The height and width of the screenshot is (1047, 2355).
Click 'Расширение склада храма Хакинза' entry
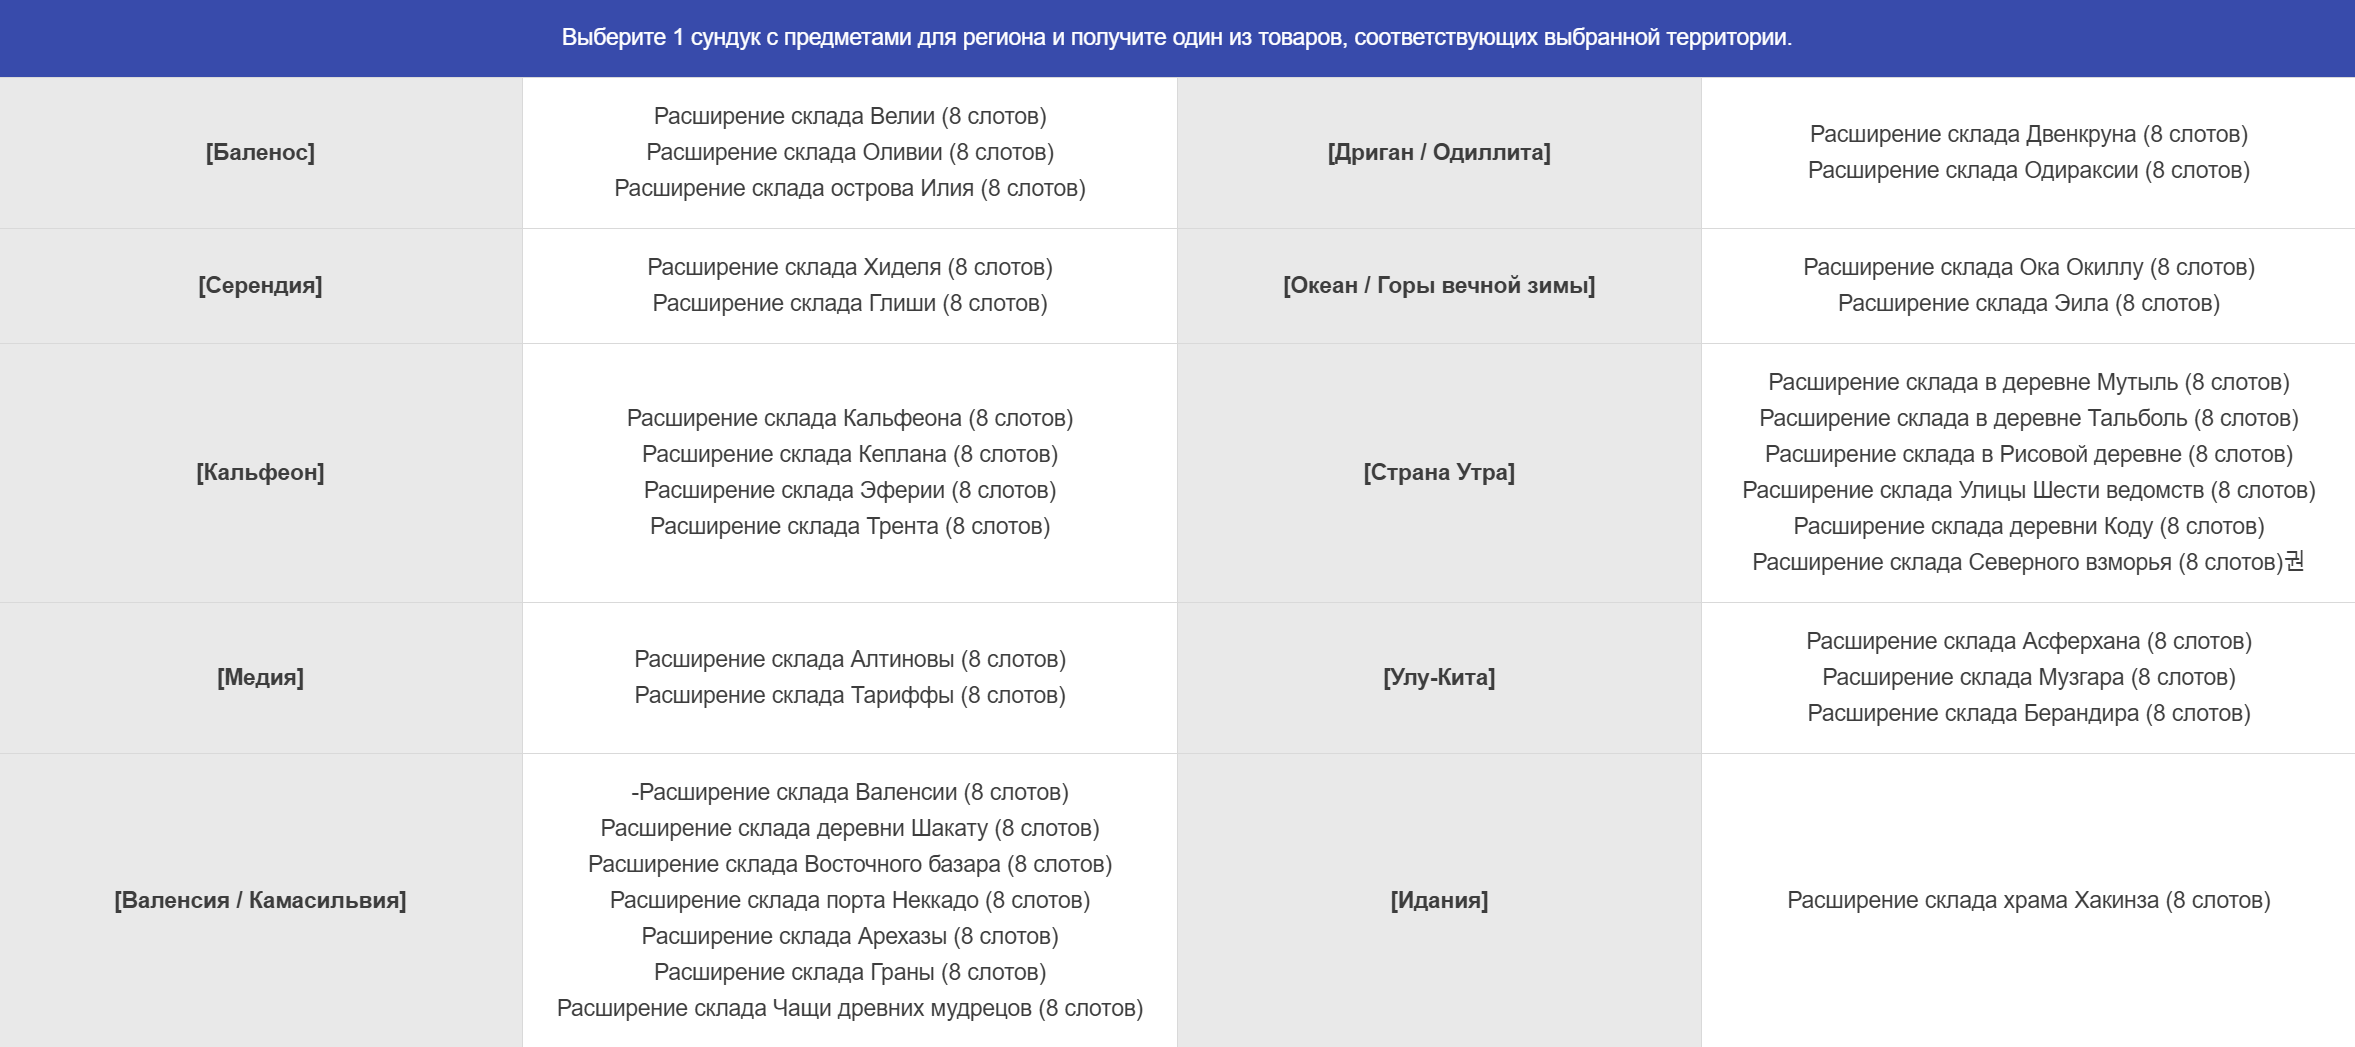2029,900
